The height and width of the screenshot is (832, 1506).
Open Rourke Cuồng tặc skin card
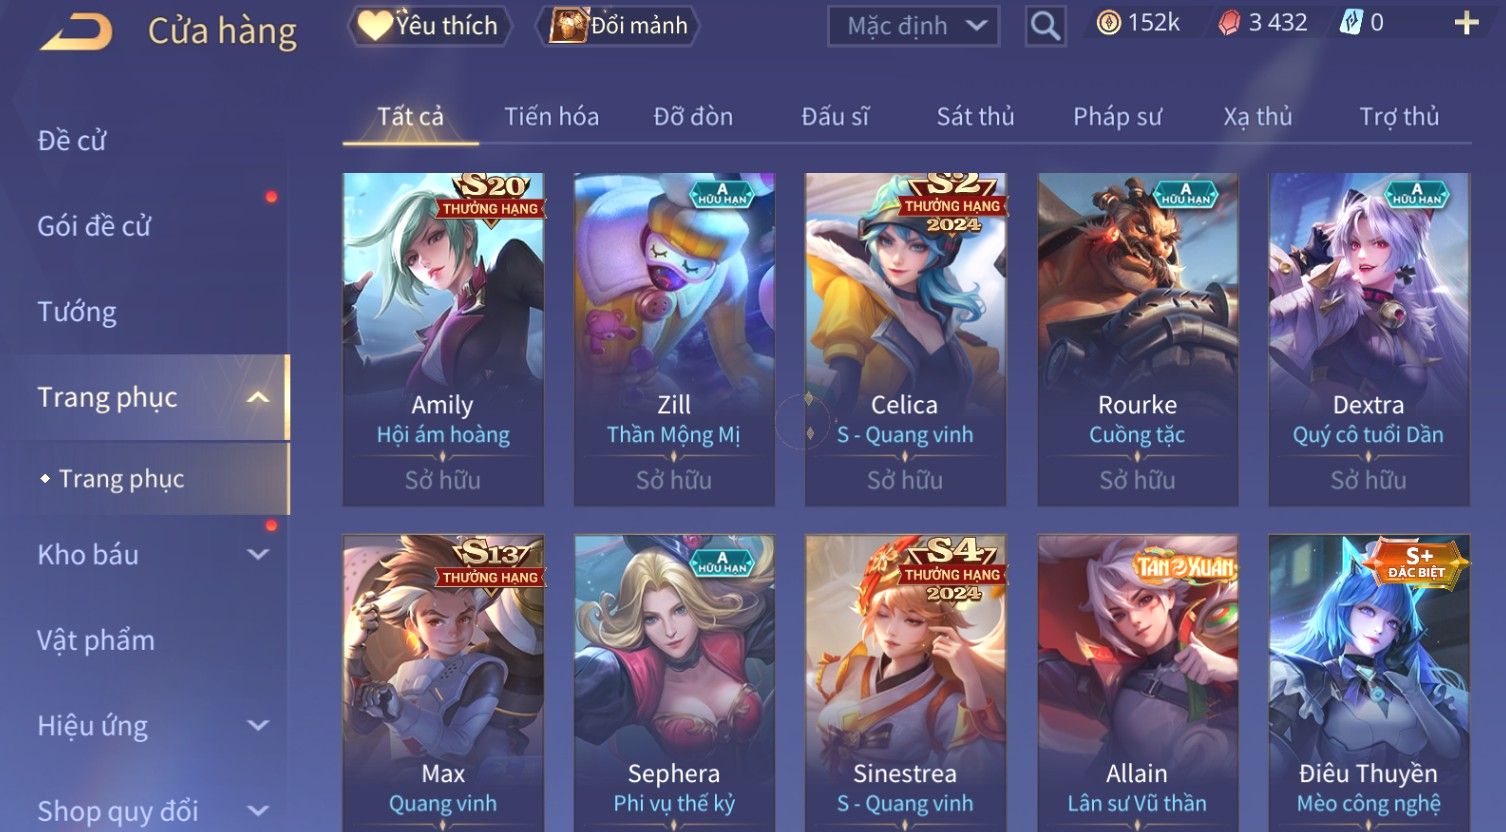point(1138,339)
